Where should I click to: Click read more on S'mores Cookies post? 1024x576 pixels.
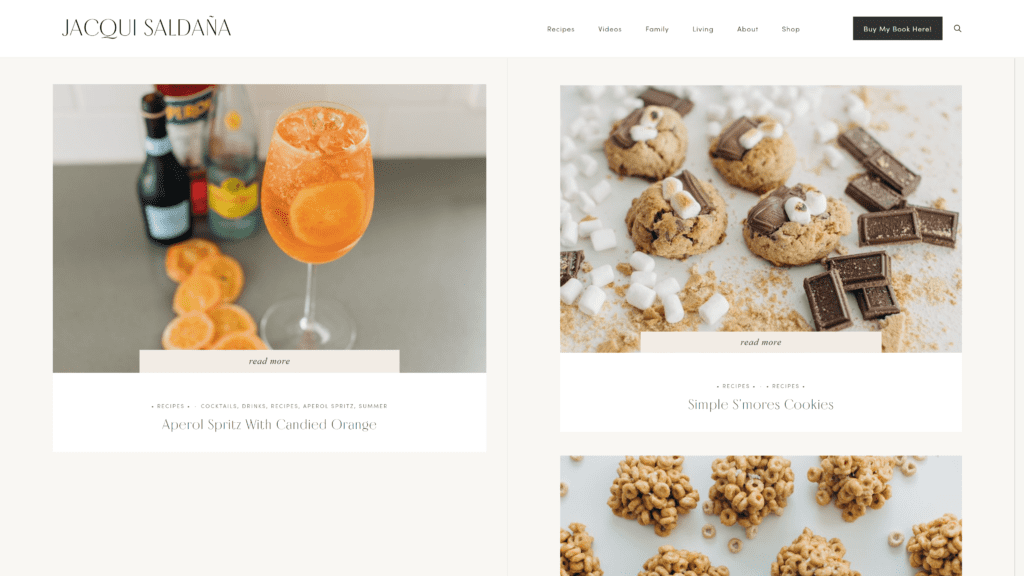(x=761, y=342)
